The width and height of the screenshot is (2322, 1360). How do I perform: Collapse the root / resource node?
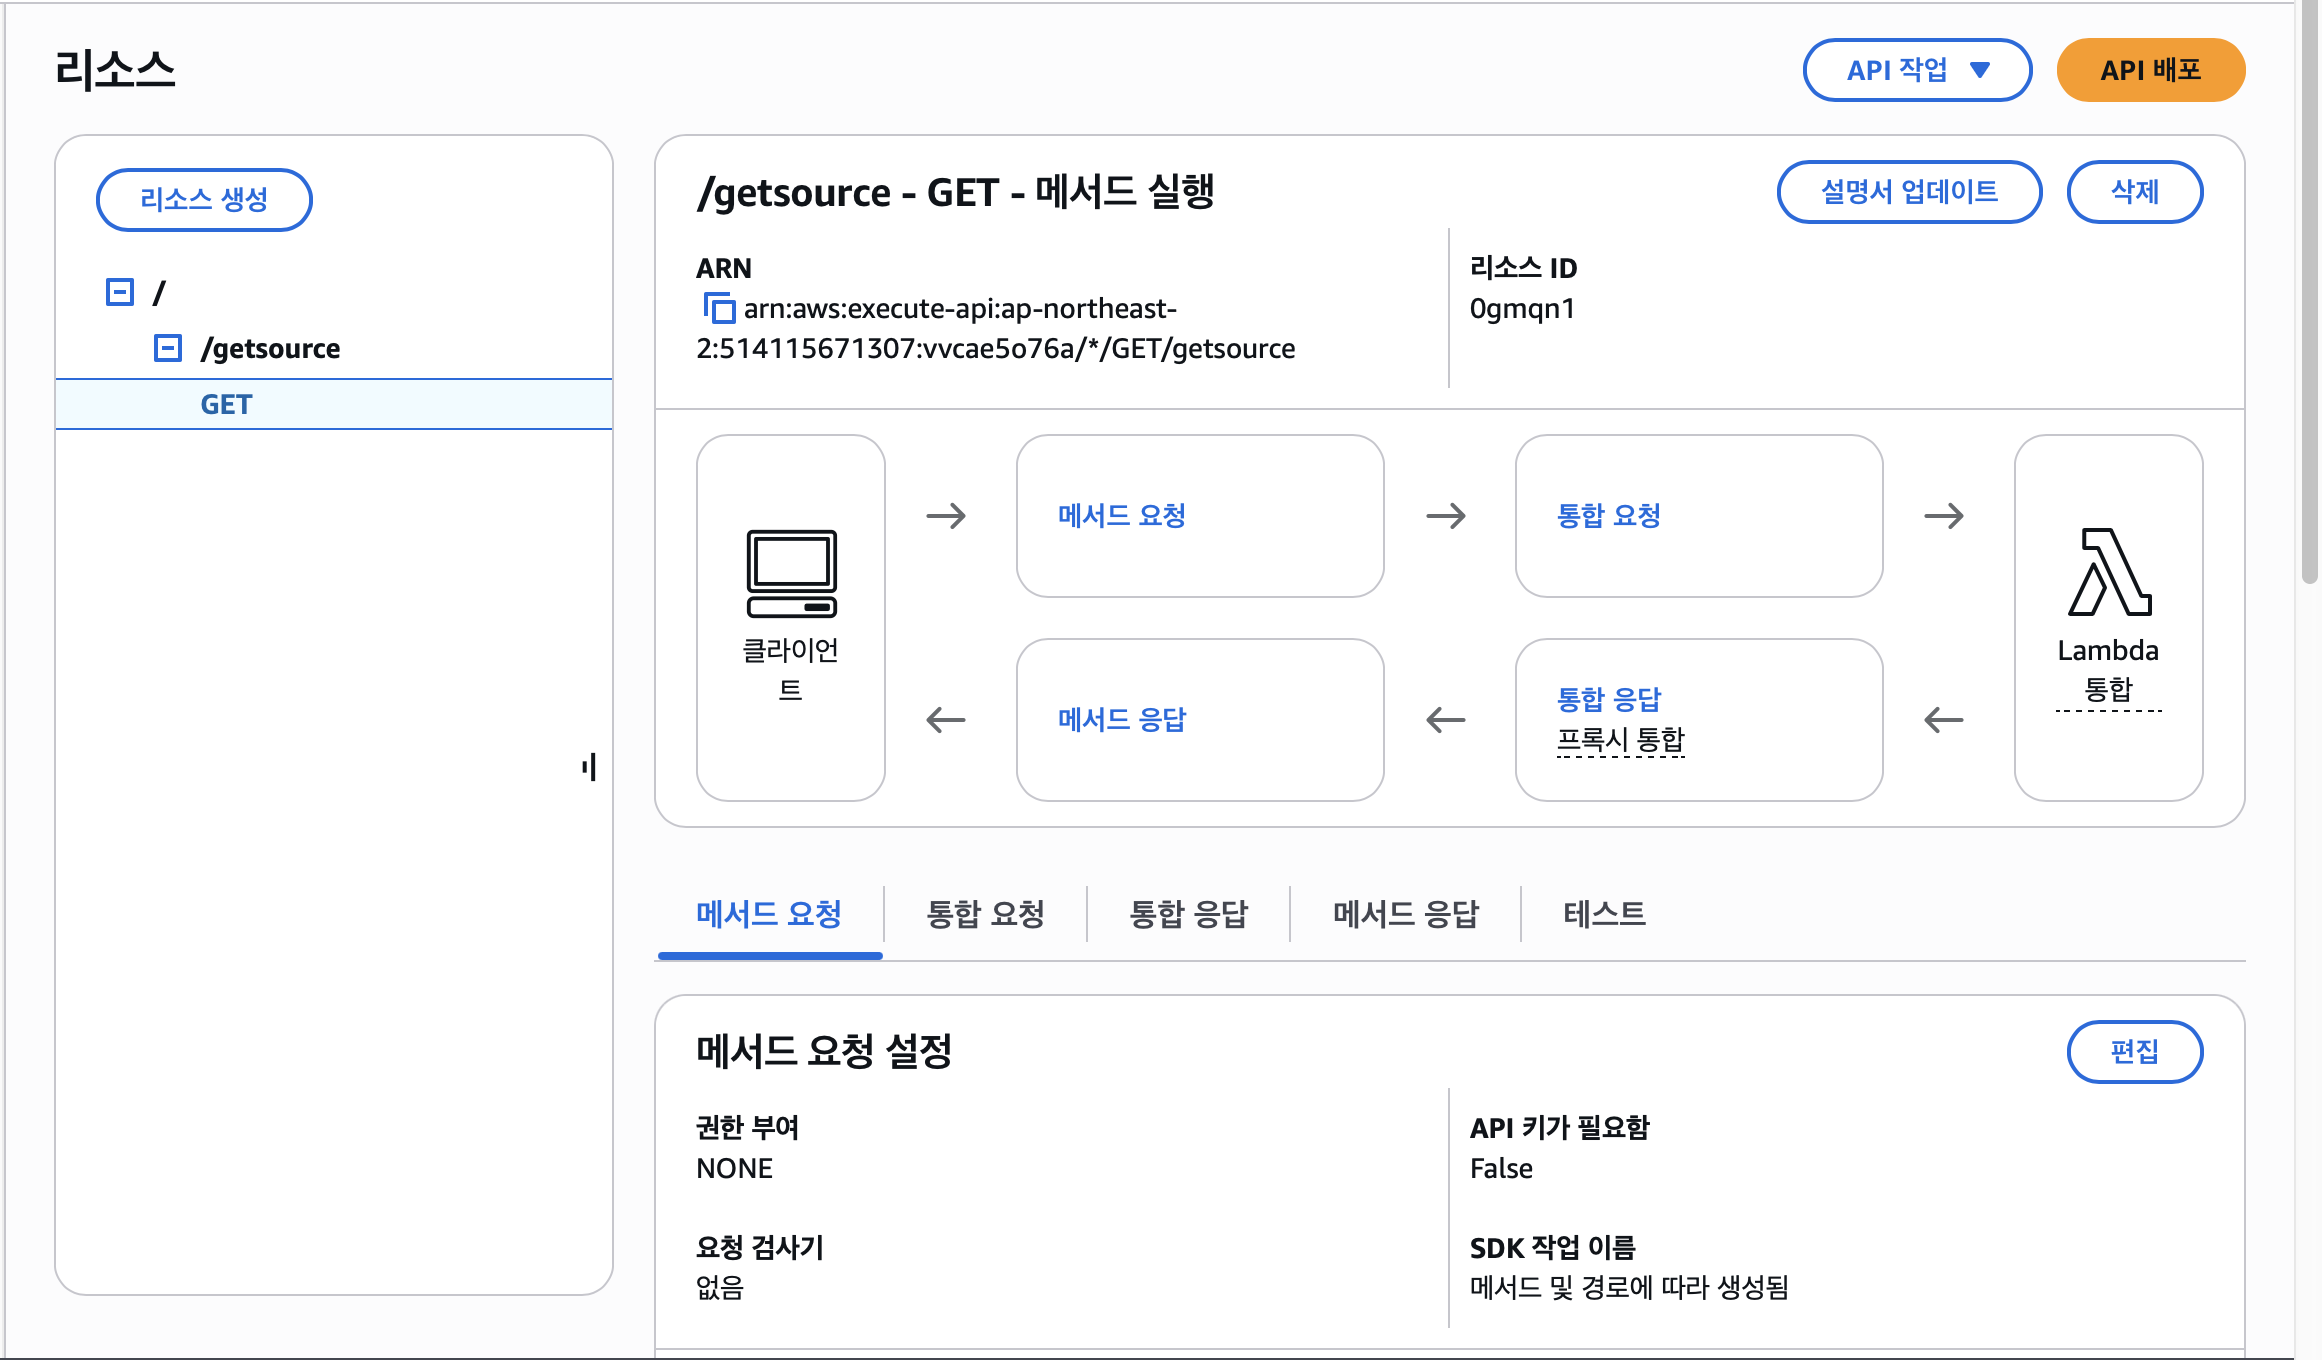[x=120, y=292]
